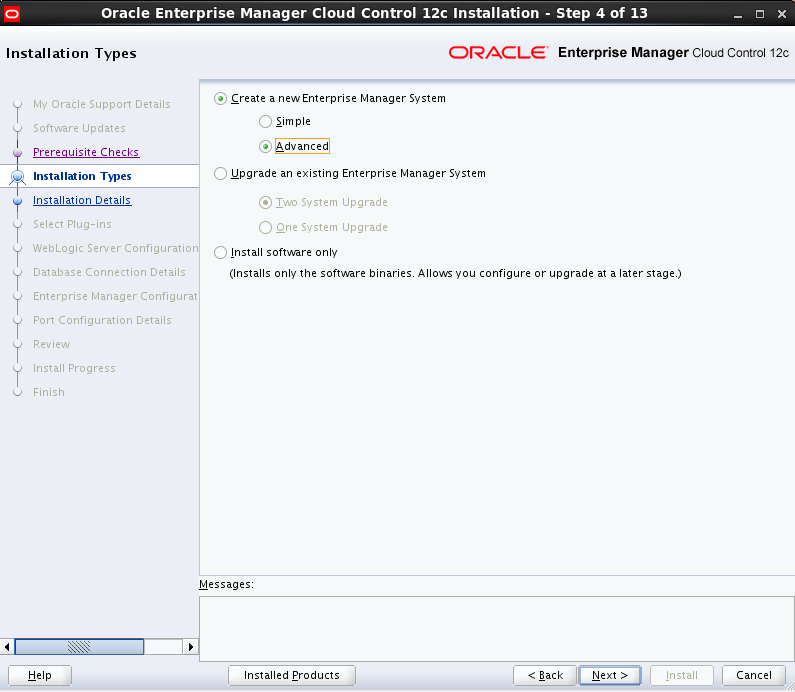Screen dimensions: 795x692
Task: Click Enterprise Manager Configuration step label
Action: tap(115, 296)
